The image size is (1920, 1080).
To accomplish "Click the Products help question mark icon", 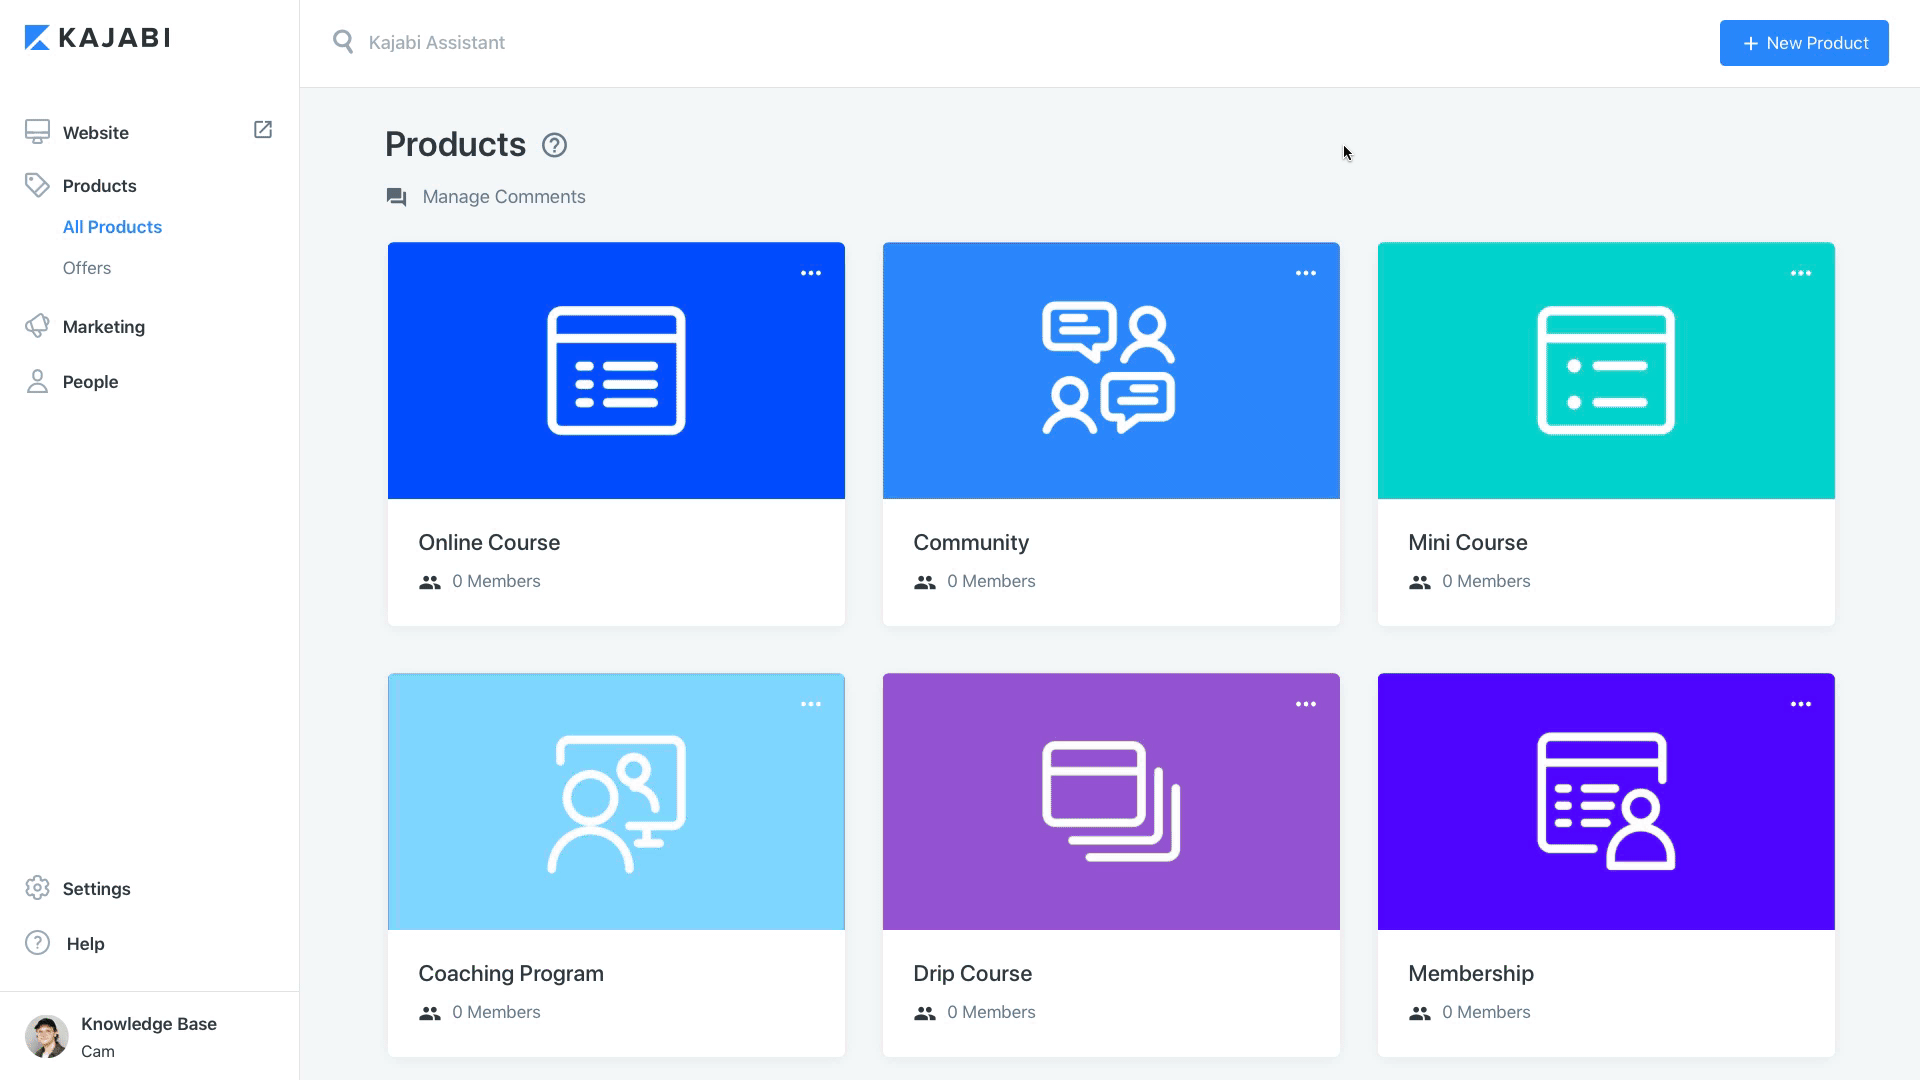I will pos(554,146).
